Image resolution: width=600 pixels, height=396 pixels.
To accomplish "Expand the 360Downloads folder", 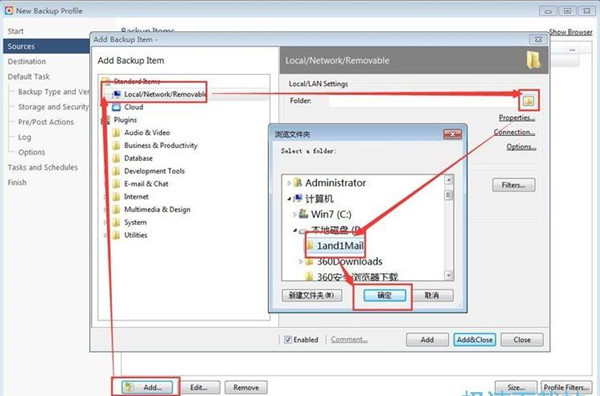I will point(301,262).
